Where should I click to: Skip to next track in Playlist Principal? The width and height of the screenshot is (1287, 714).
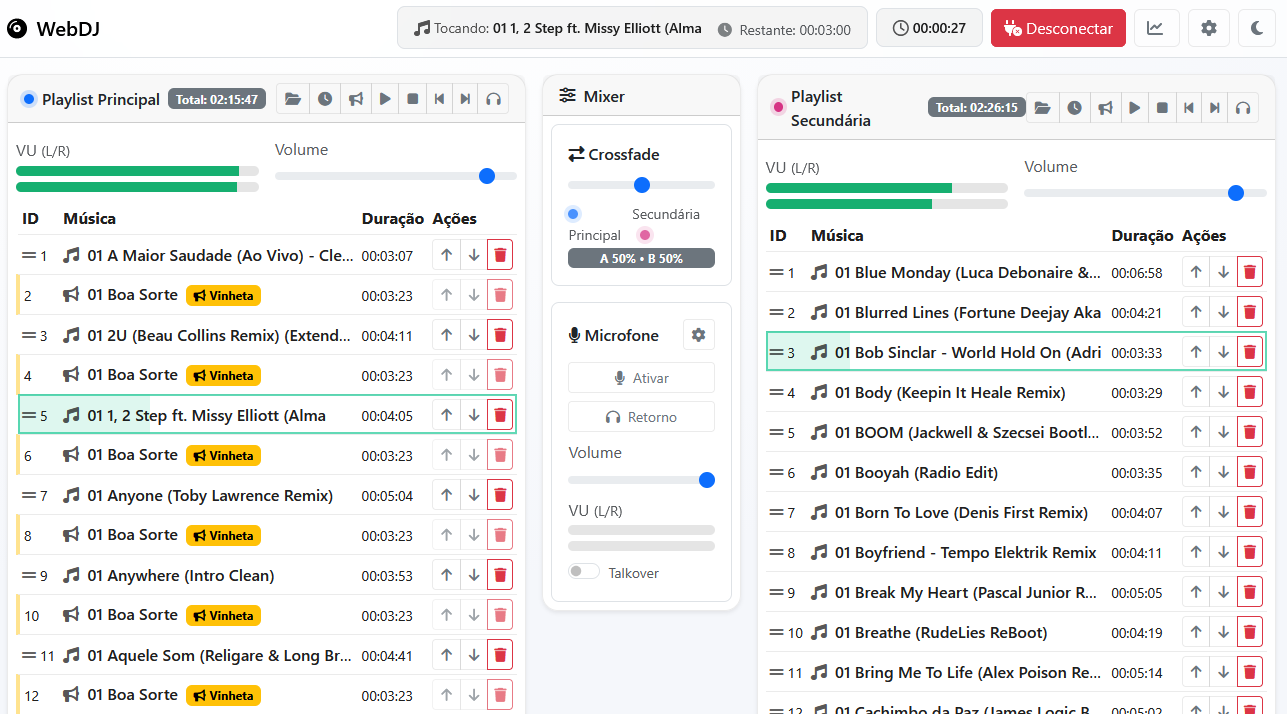click(465, 99)
